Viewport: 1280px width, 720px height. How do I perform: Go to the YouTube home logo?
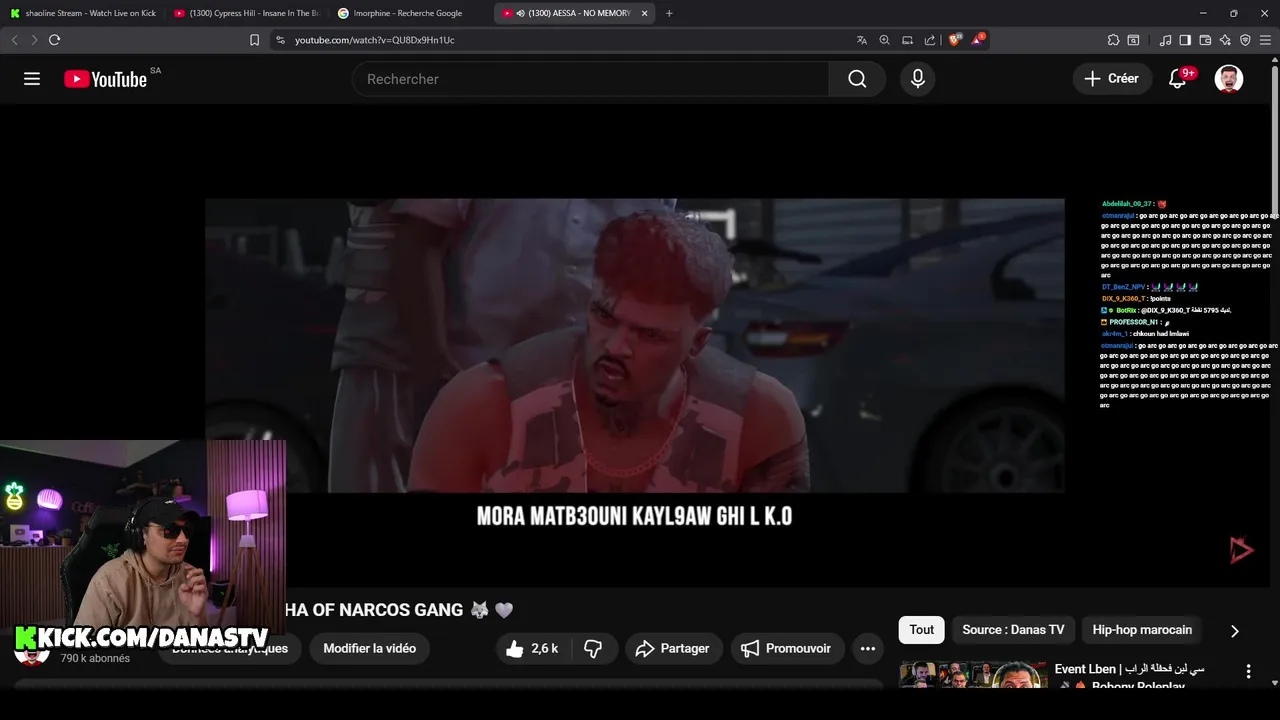[x=105, y=79]
